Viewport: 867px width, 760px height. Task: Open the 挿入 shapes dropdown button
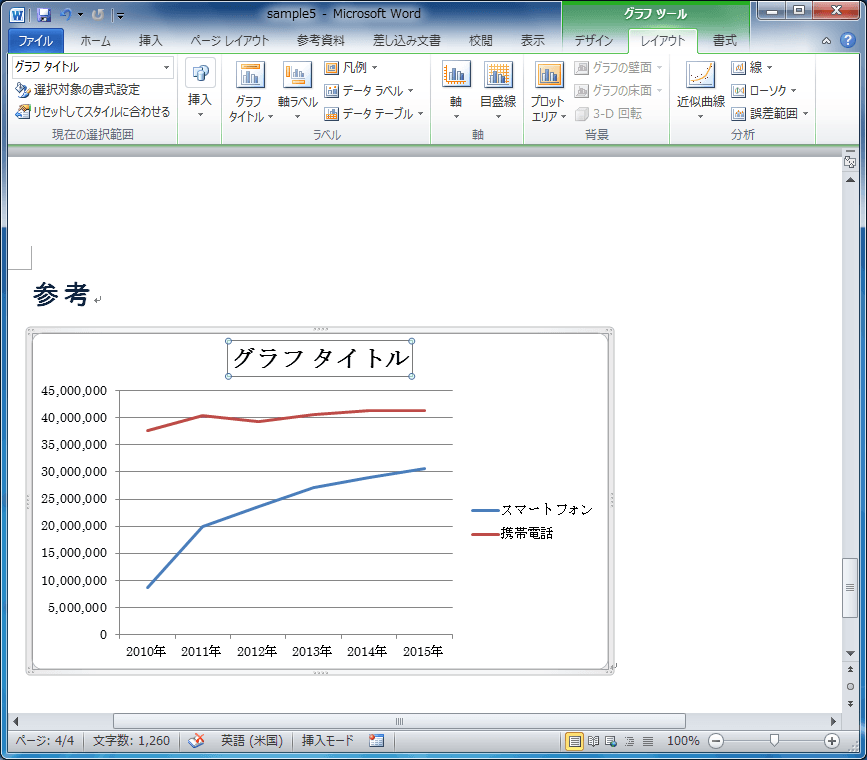[200, 90]
